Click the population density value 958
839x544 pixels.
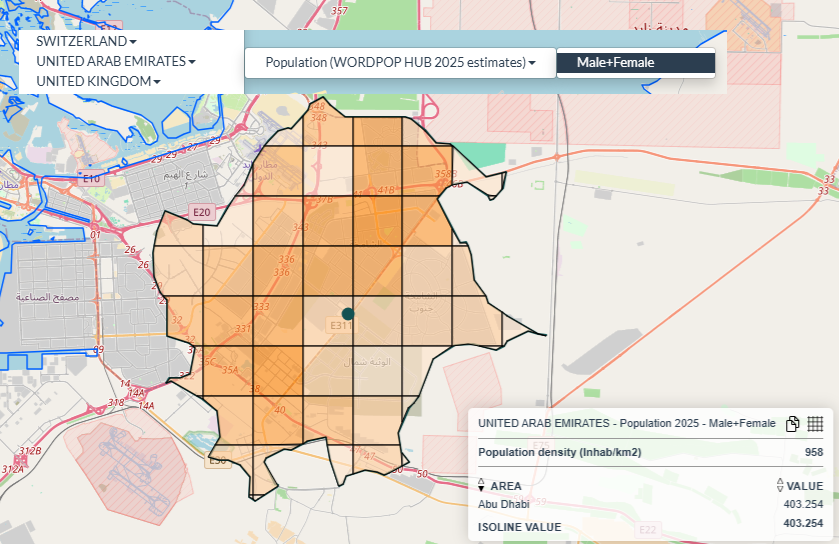814,452
